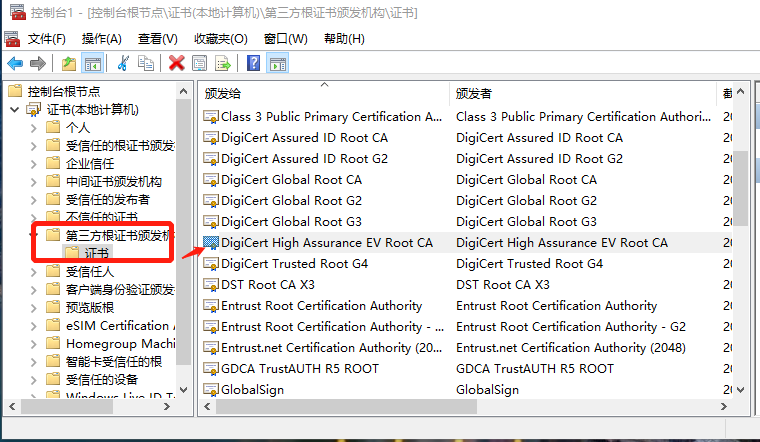Sort by the 颁发者 column header
This screenshot has height=442, width=760.
tap(474, 93)
